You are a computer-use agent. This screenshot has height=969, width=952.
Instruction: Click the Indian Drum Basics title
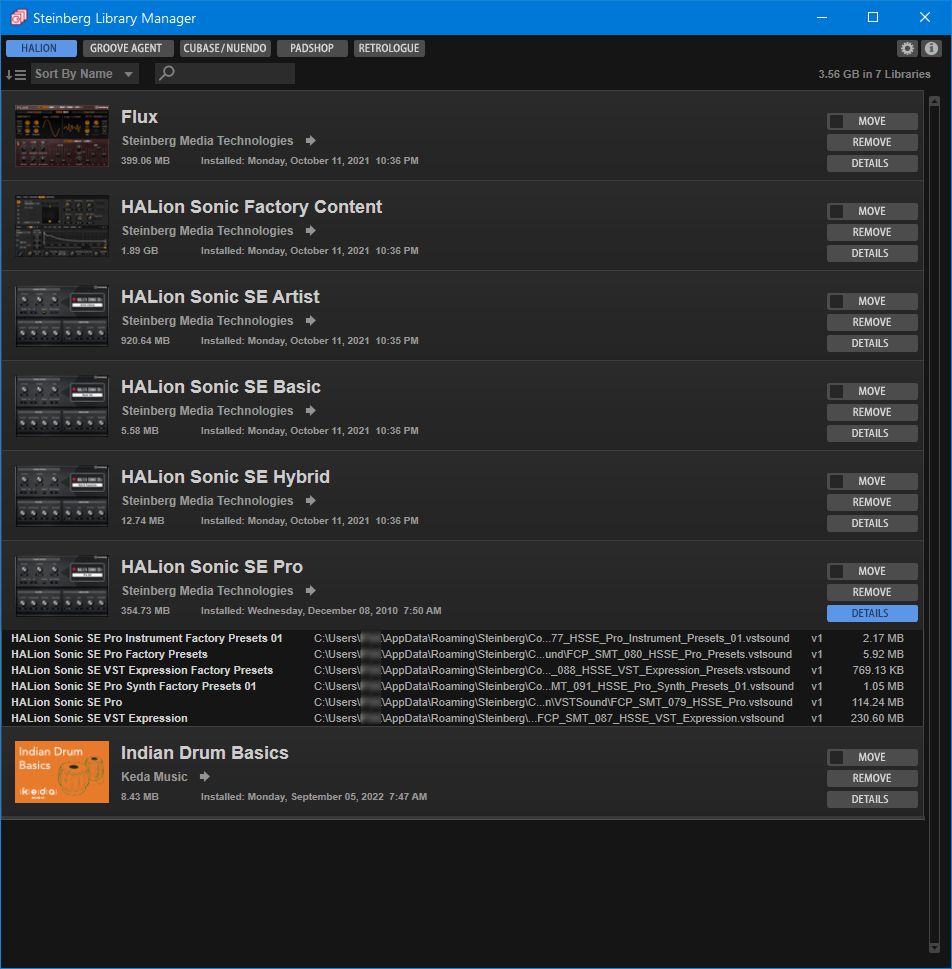[x=205, y=753]
